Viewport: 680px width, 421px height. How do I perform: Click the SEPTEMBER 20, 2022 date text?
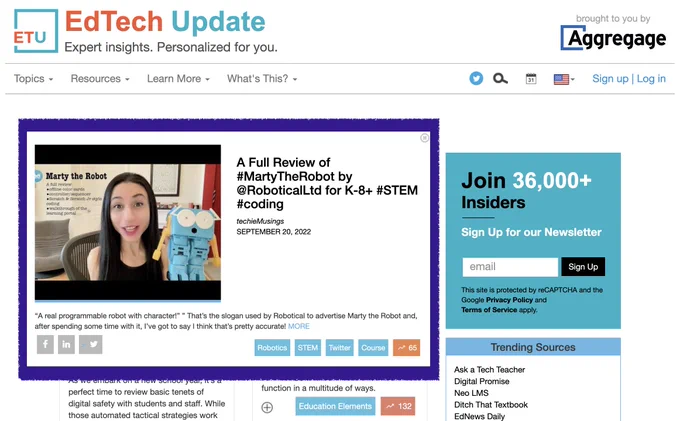(274, 232)
